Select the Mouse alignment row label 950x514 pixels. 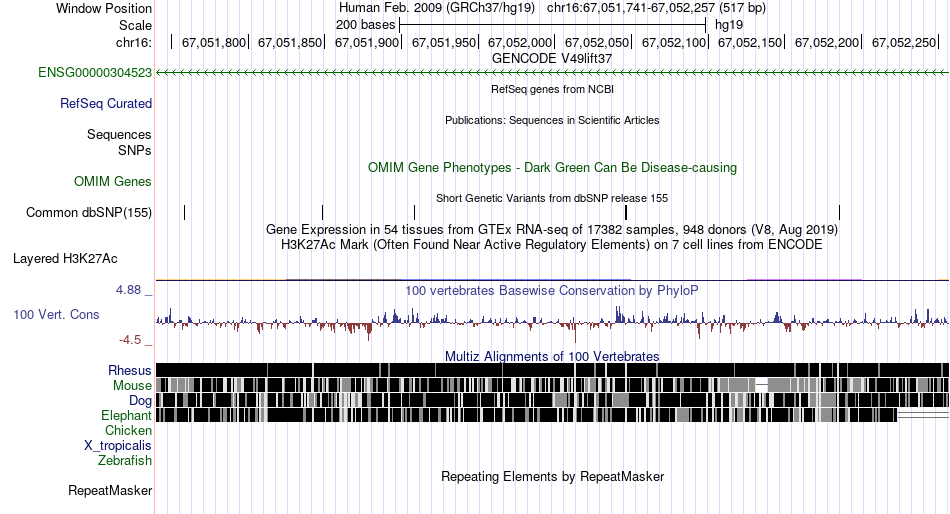coord(132,386)
